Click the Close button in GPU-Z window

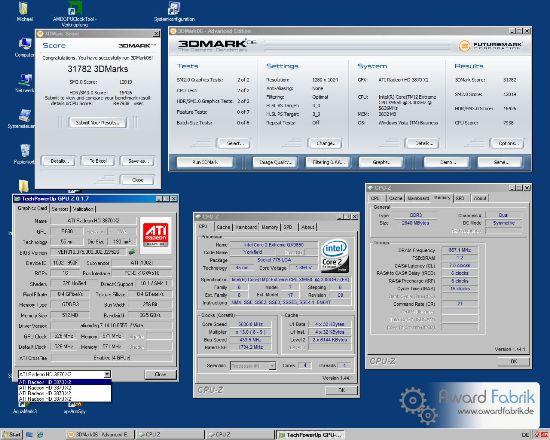160,374
